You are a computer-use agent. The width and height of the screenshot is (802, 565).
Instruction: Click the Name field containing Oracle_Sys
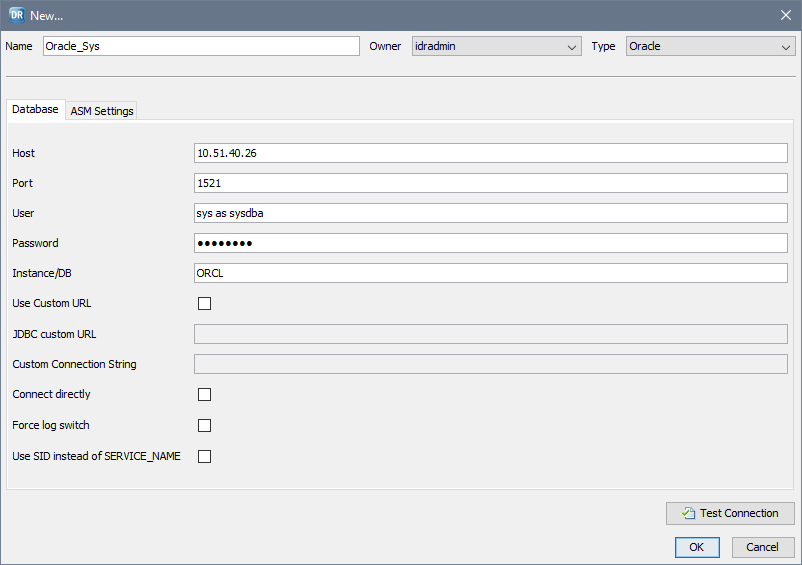[x=201, y=46]
